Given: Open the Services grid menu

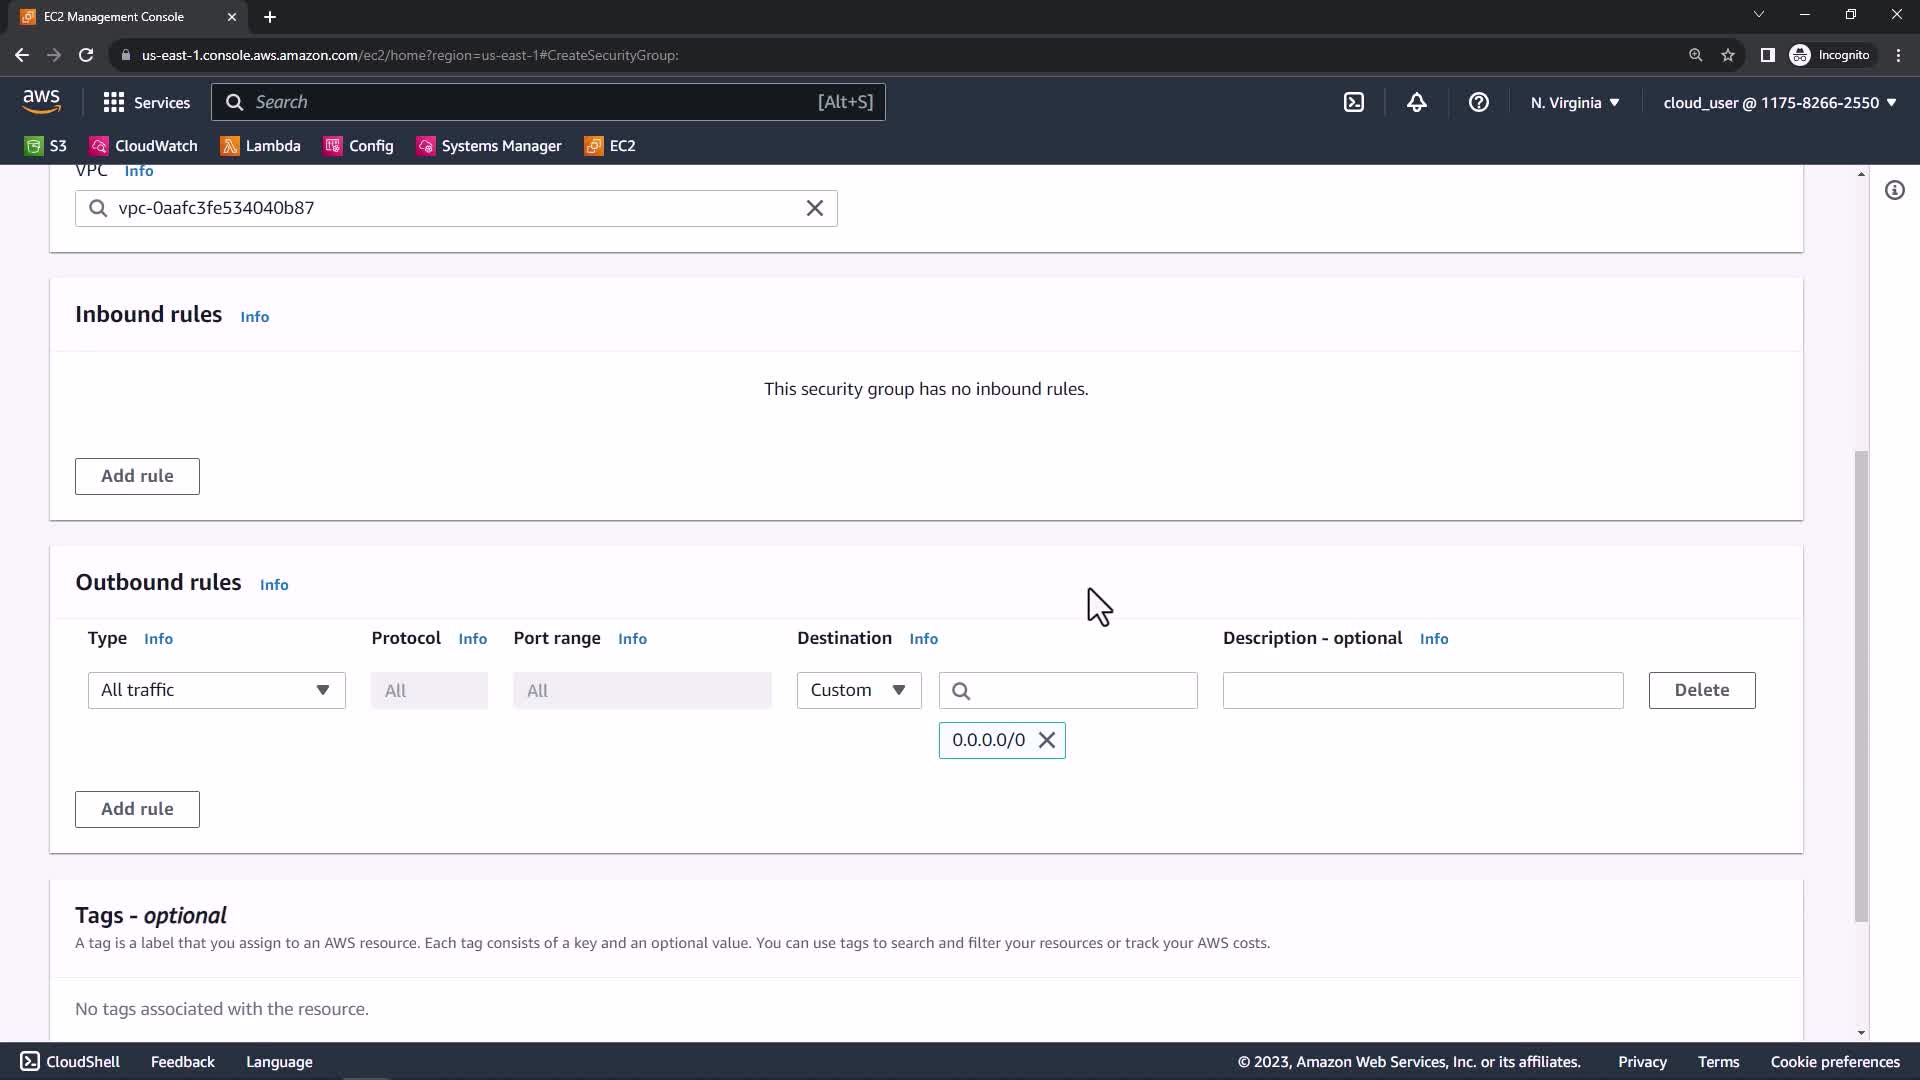Looking at the screenshot, I should [x=146, y=102].
